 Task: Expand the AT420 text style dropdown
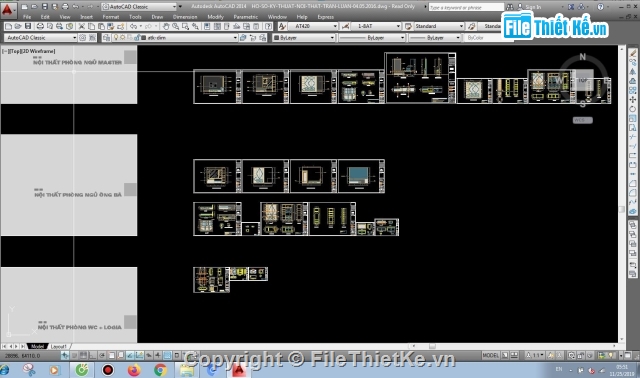(313, 26)
